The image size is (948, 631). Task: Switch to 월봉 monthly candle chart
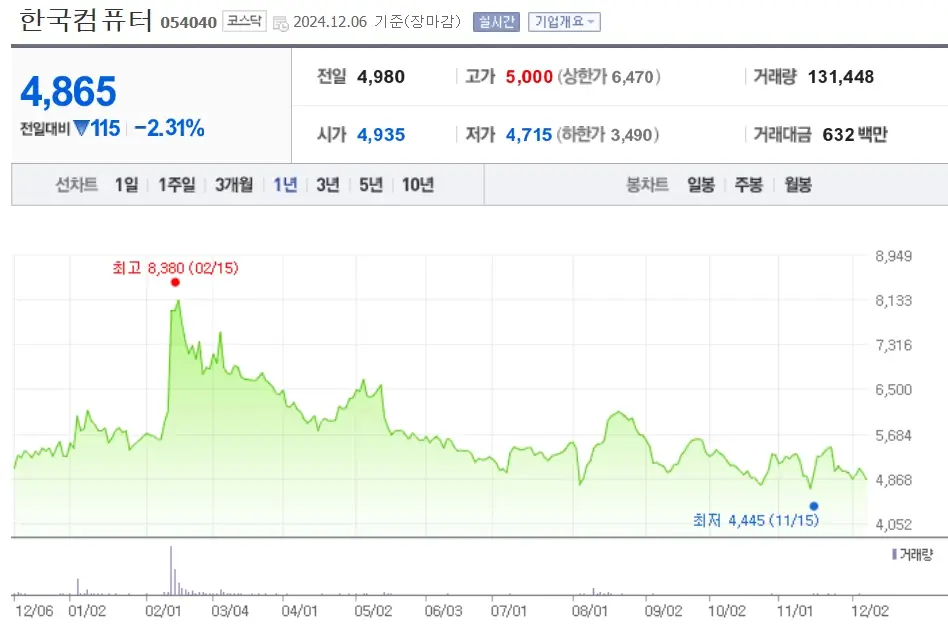click(x=797, y=184)
